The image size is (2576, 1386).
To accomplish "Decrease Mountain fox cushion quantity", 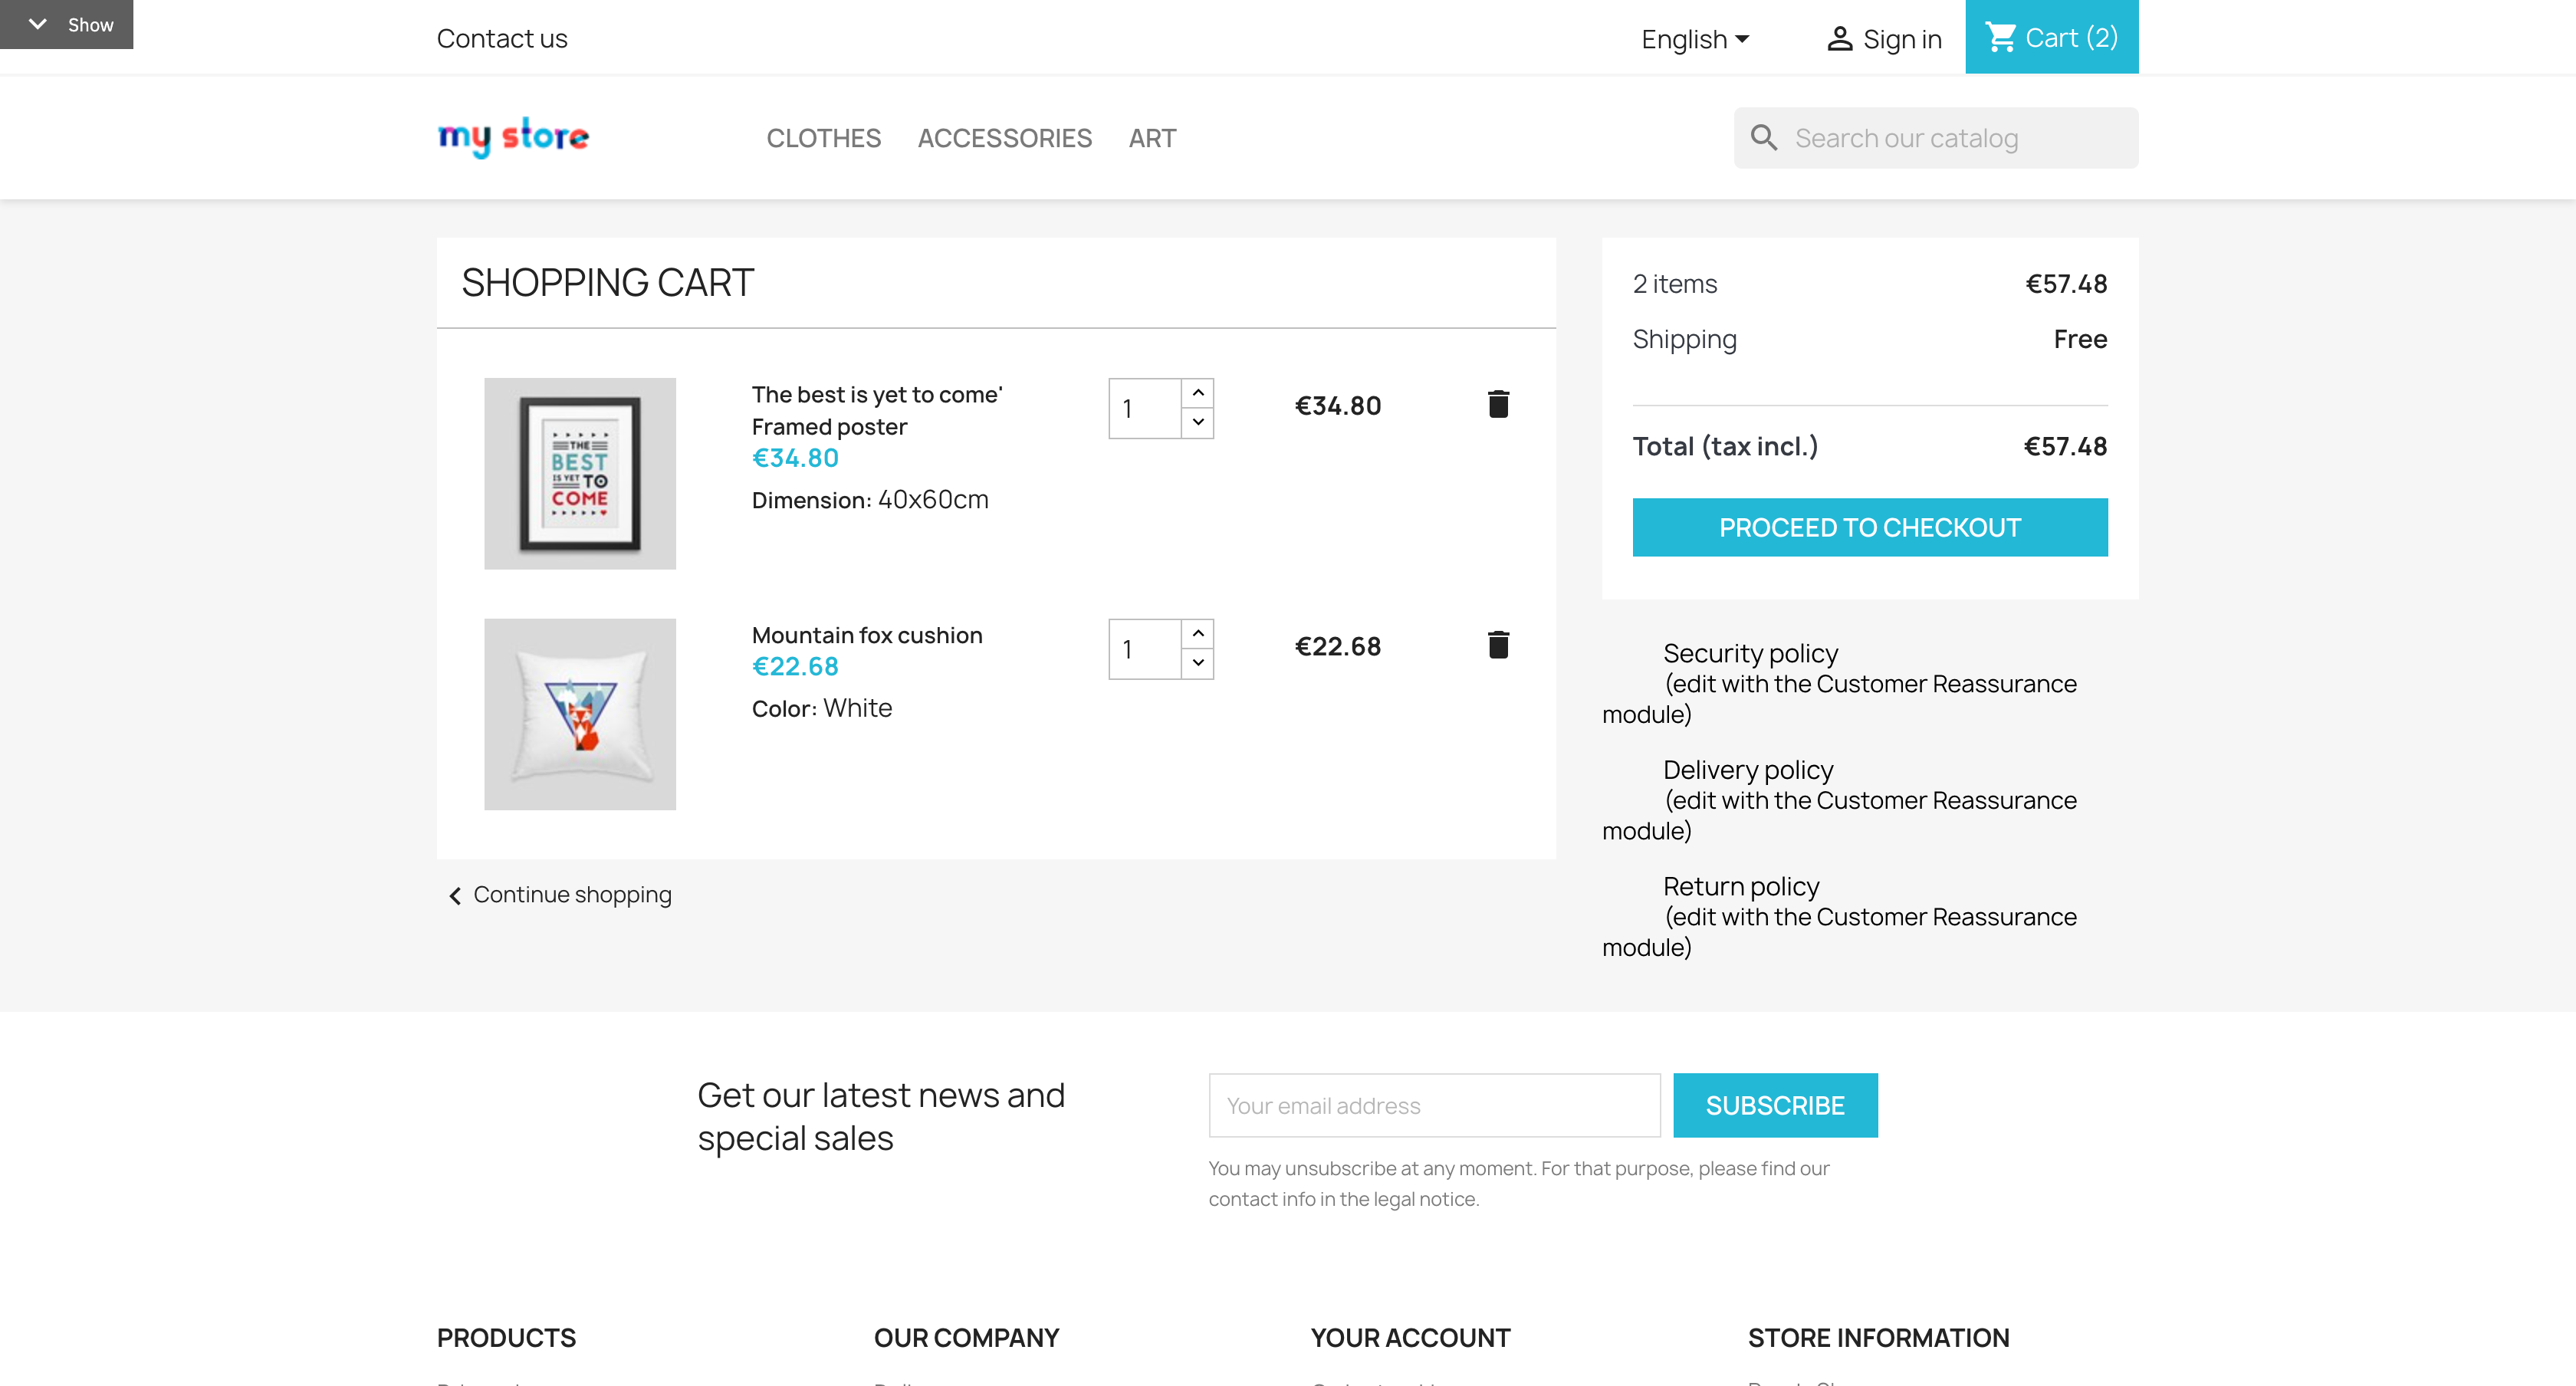I will click(1198, 663).
